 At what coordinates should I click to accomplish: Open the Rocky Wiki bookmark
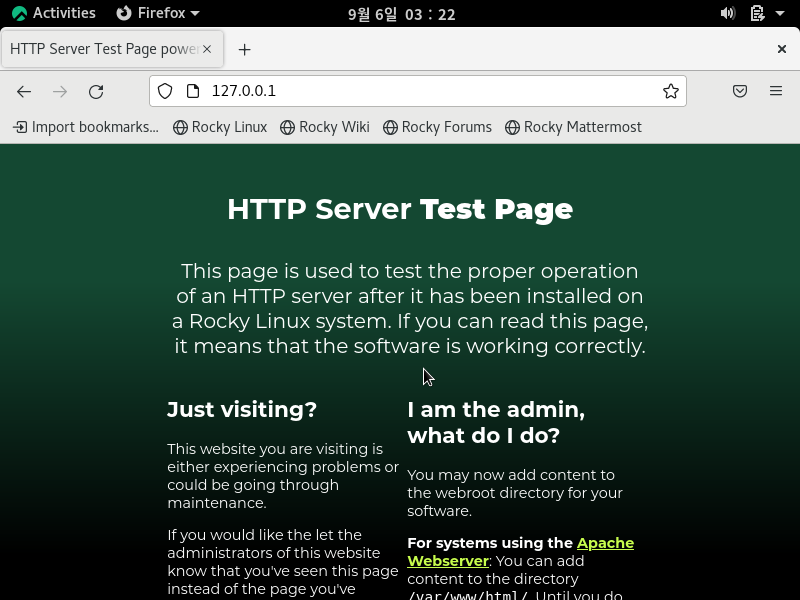(x=325, y=127)
